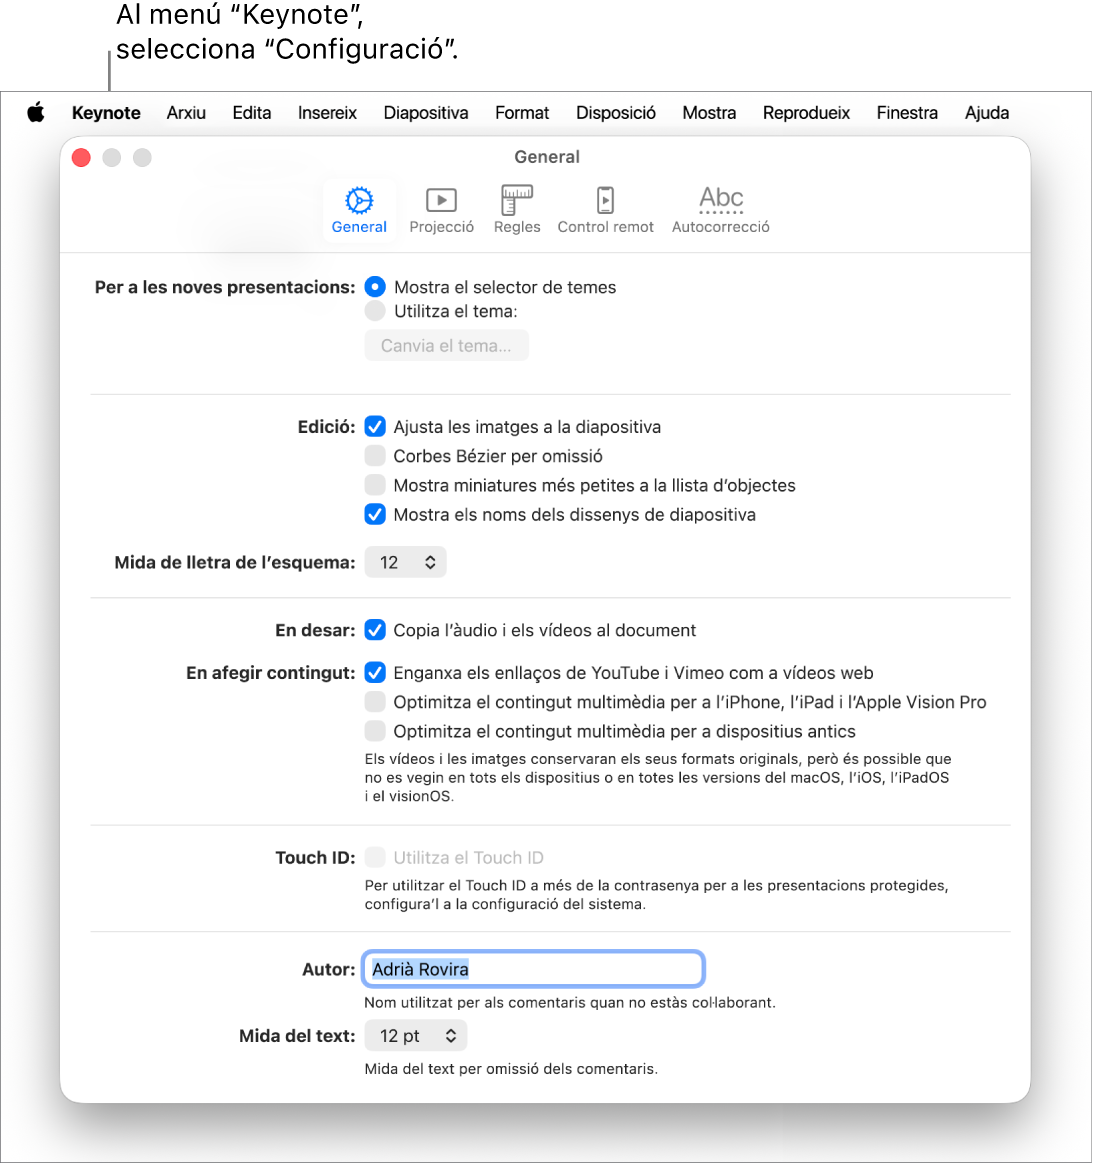
Task: Click the Autor name field
Action: [x=533, y=969]
